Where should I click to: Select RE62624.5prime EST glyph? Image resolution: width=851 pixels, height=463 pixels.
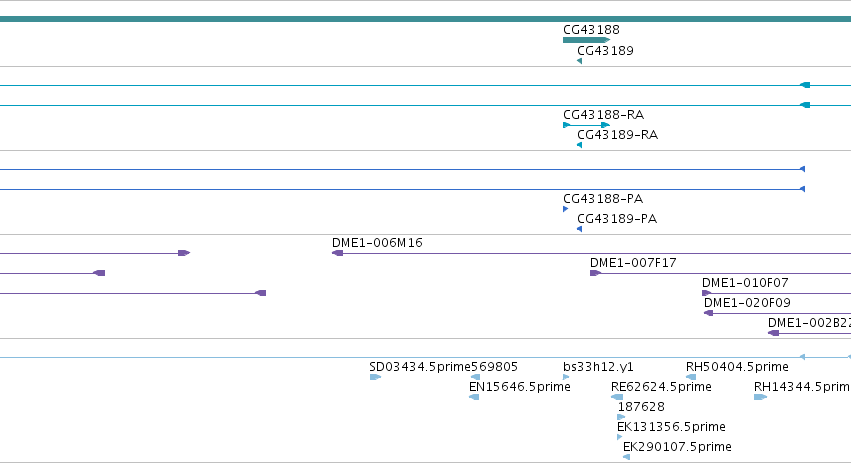click(x=617, y=397)
